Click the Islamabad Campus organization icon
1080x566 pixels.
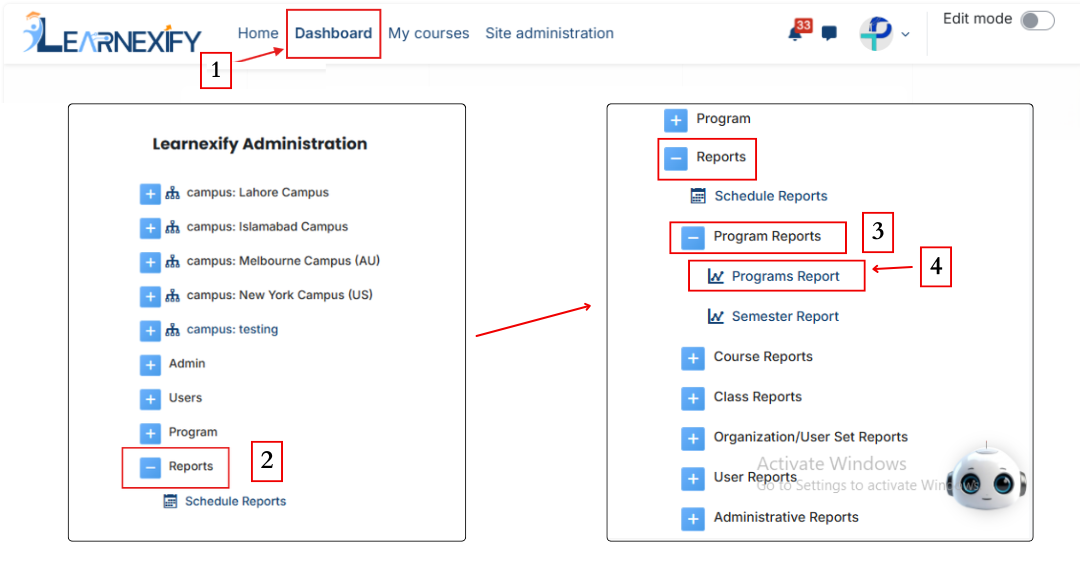[x=173, y=227]
